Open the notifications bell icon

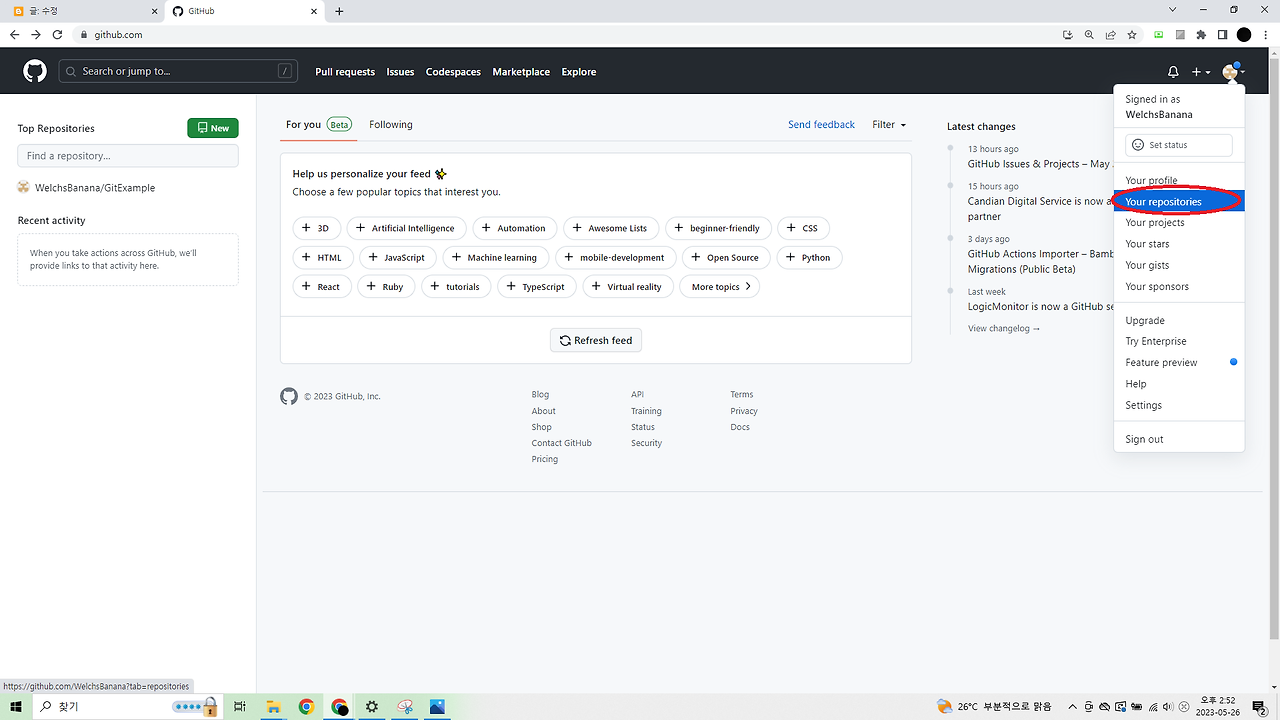tap(1173, 72)
